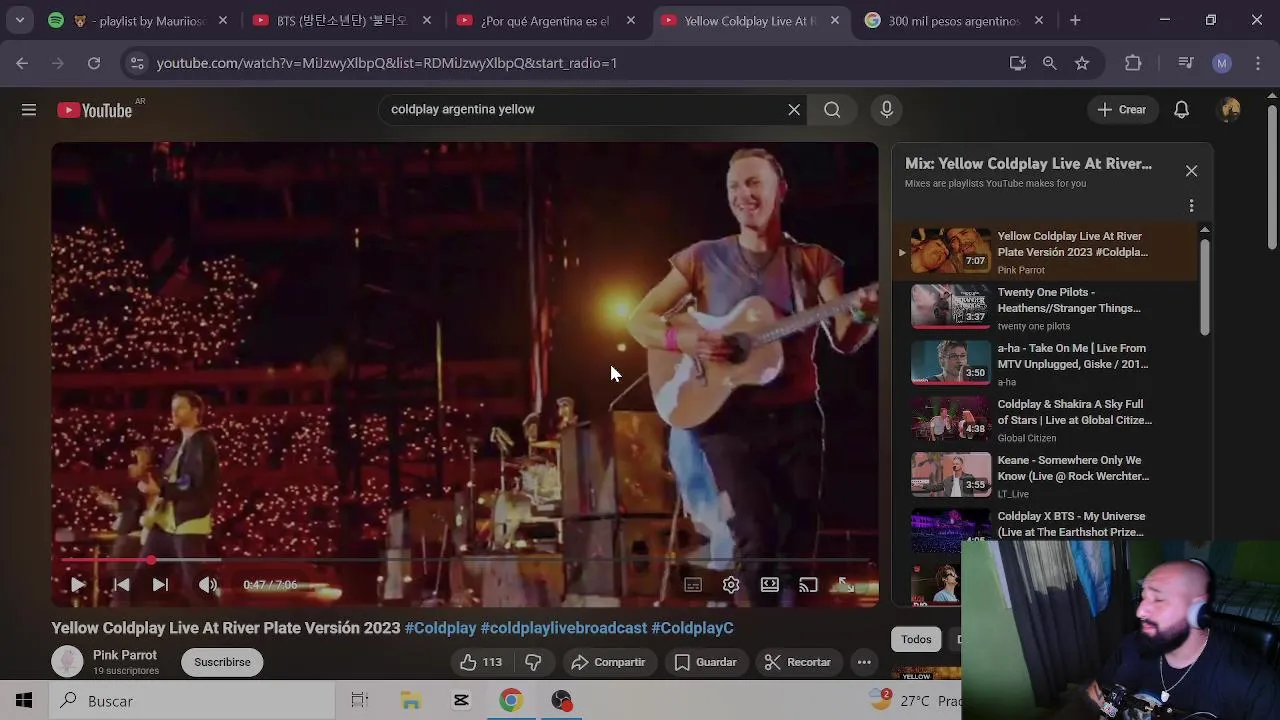Open the Chrome three-dot menu
Screen dimensions: 1280x720
1258,63
